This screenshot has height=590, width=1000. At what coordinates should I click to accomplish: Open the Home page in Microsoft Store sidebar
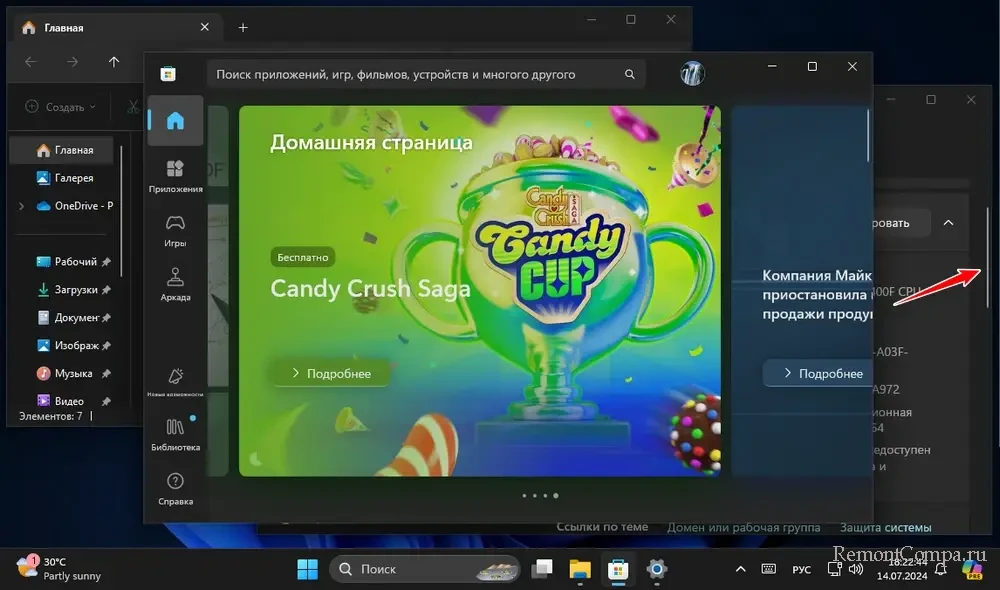click(175, 121)
